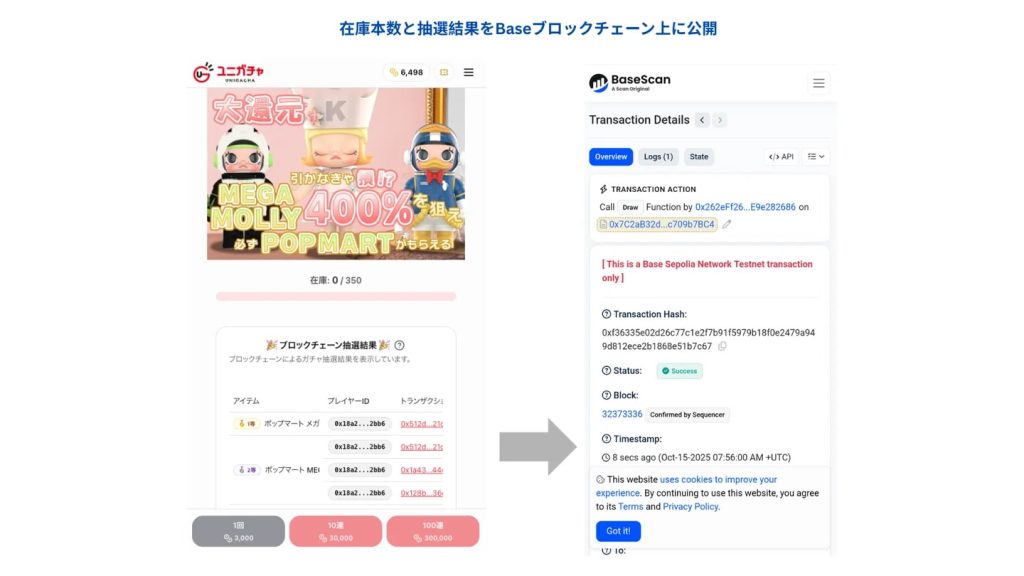Click the BaseScan logo
The image size is (1024, 576).
tap(630, 82)
